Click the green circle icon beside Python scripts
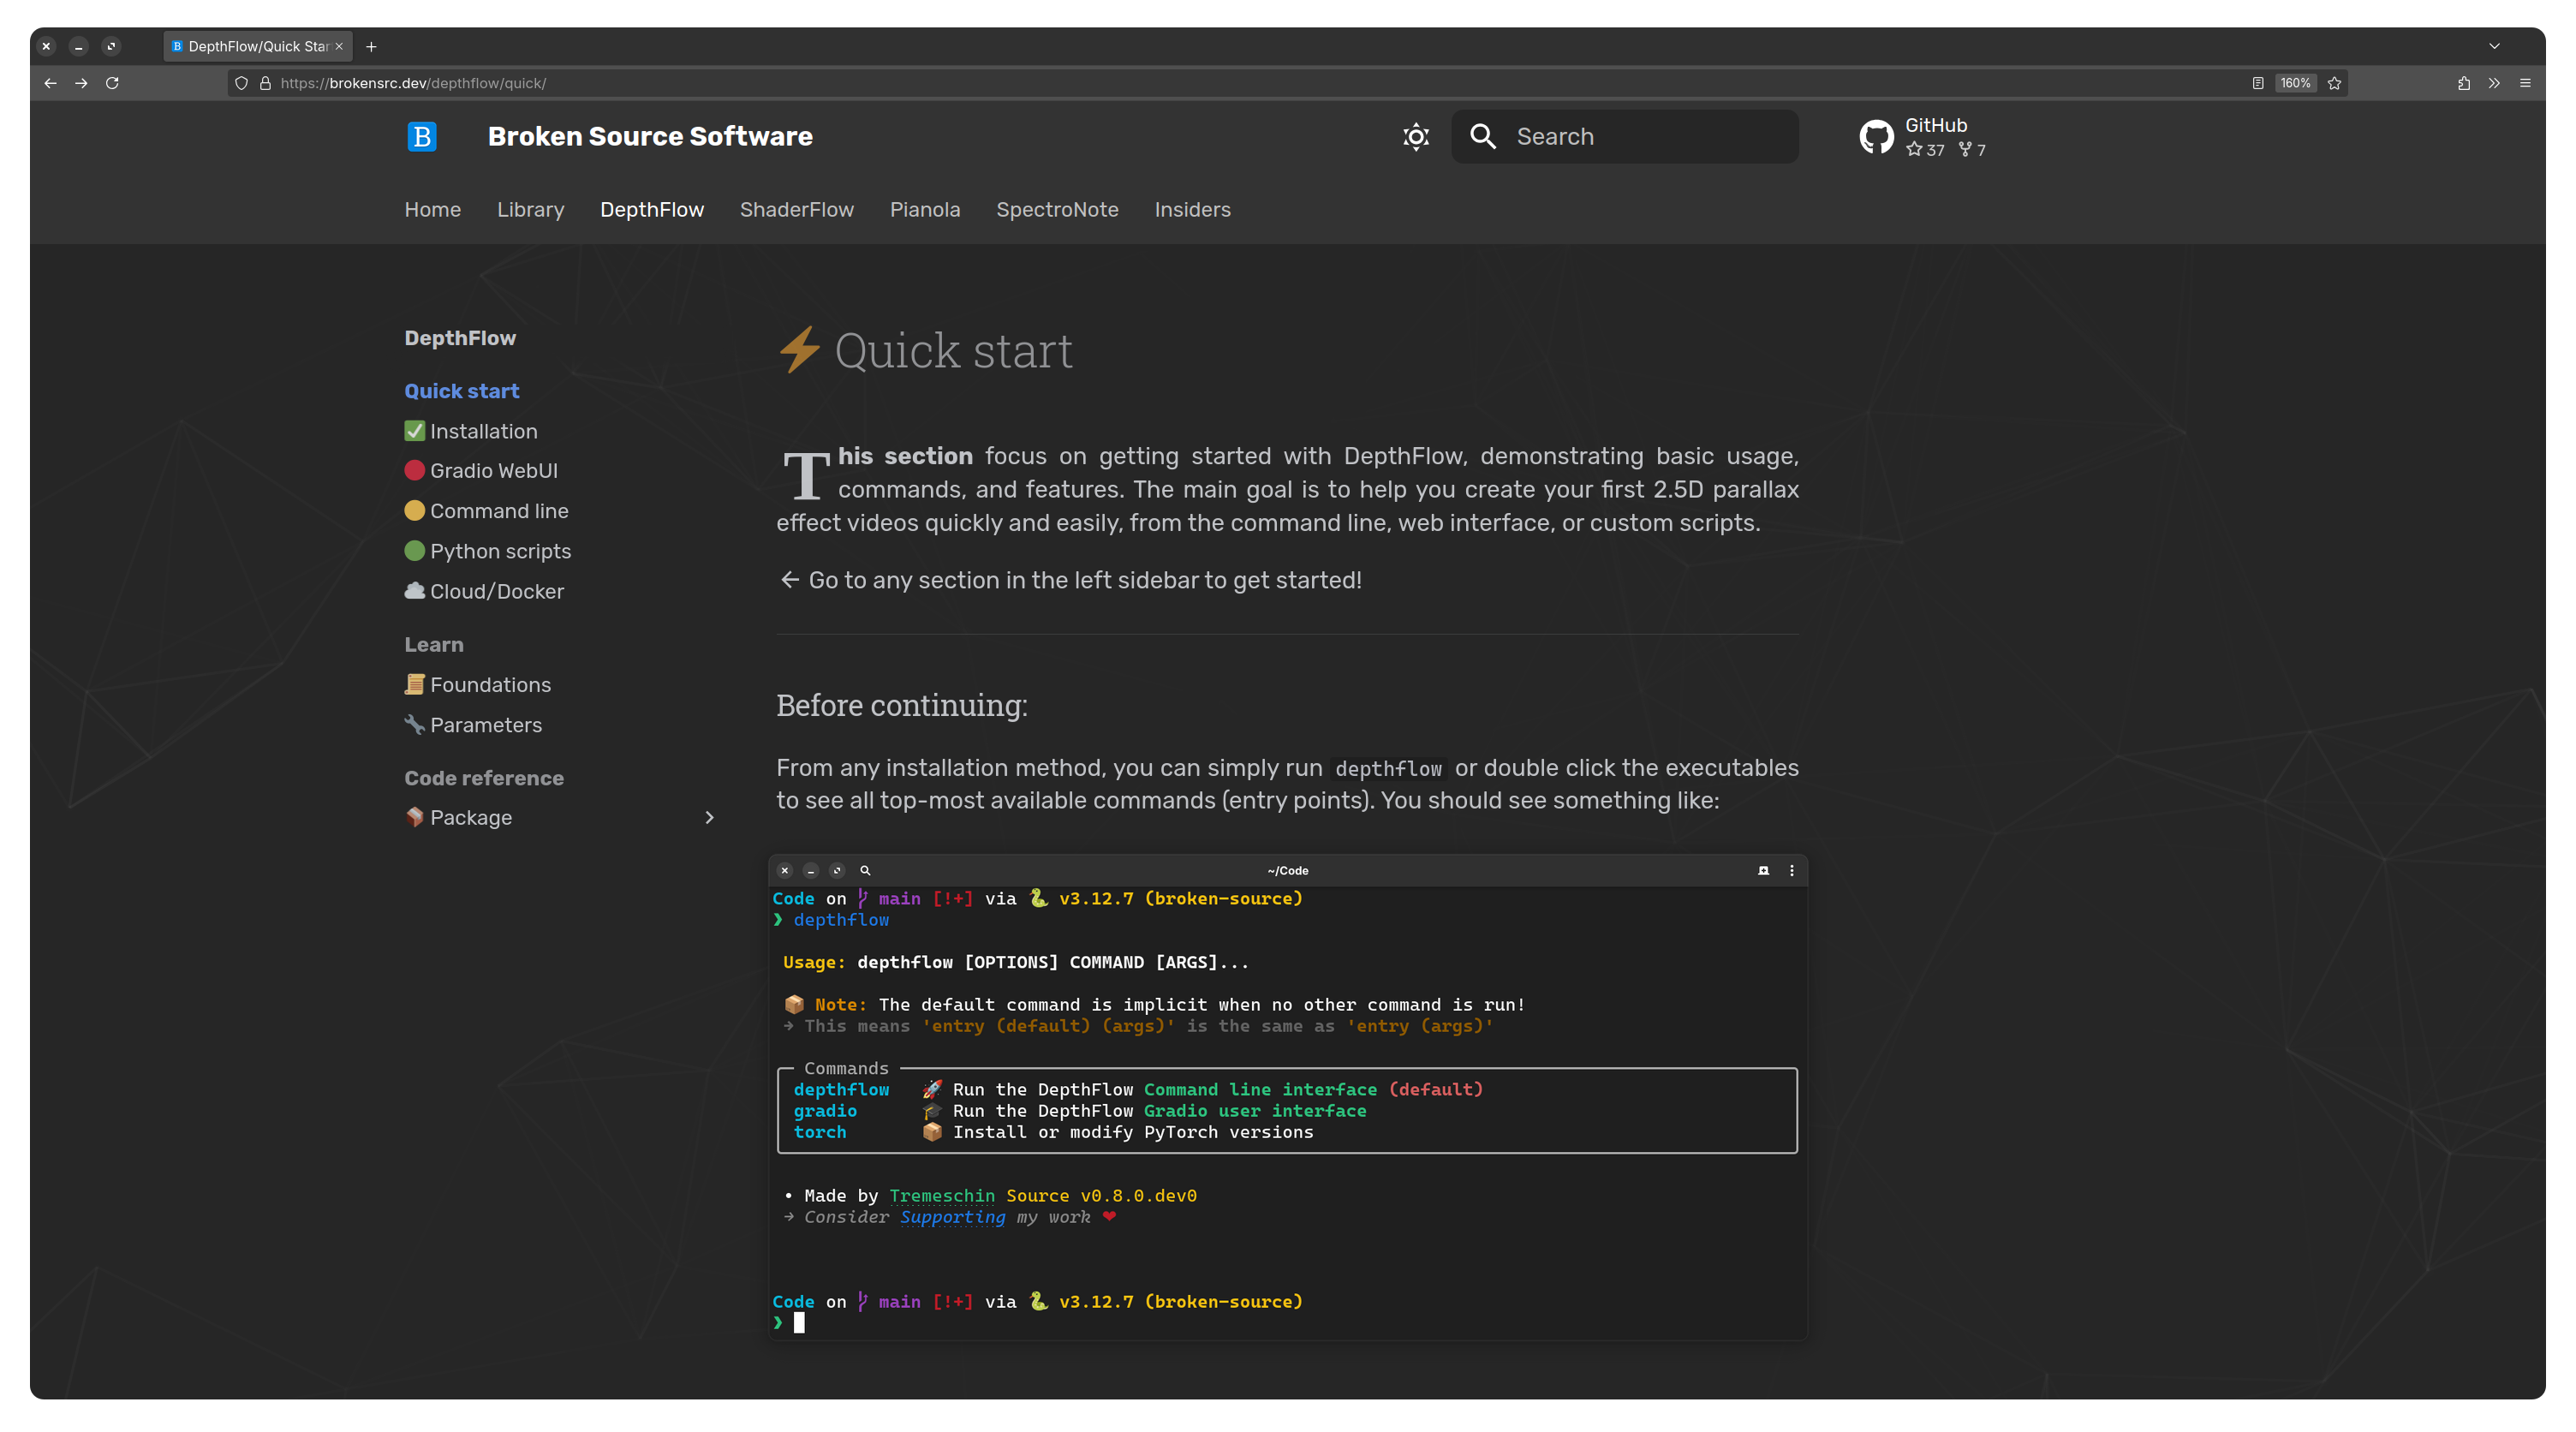Screen dimensions: 2576x1432 tap(414, 551)
